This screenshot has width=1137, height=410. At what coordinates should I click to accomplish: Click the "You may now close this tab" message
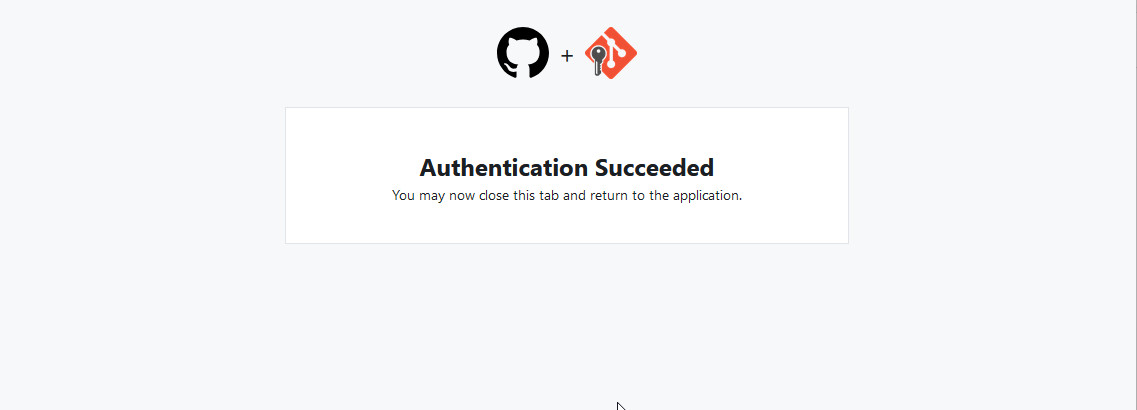pos(567,196)
